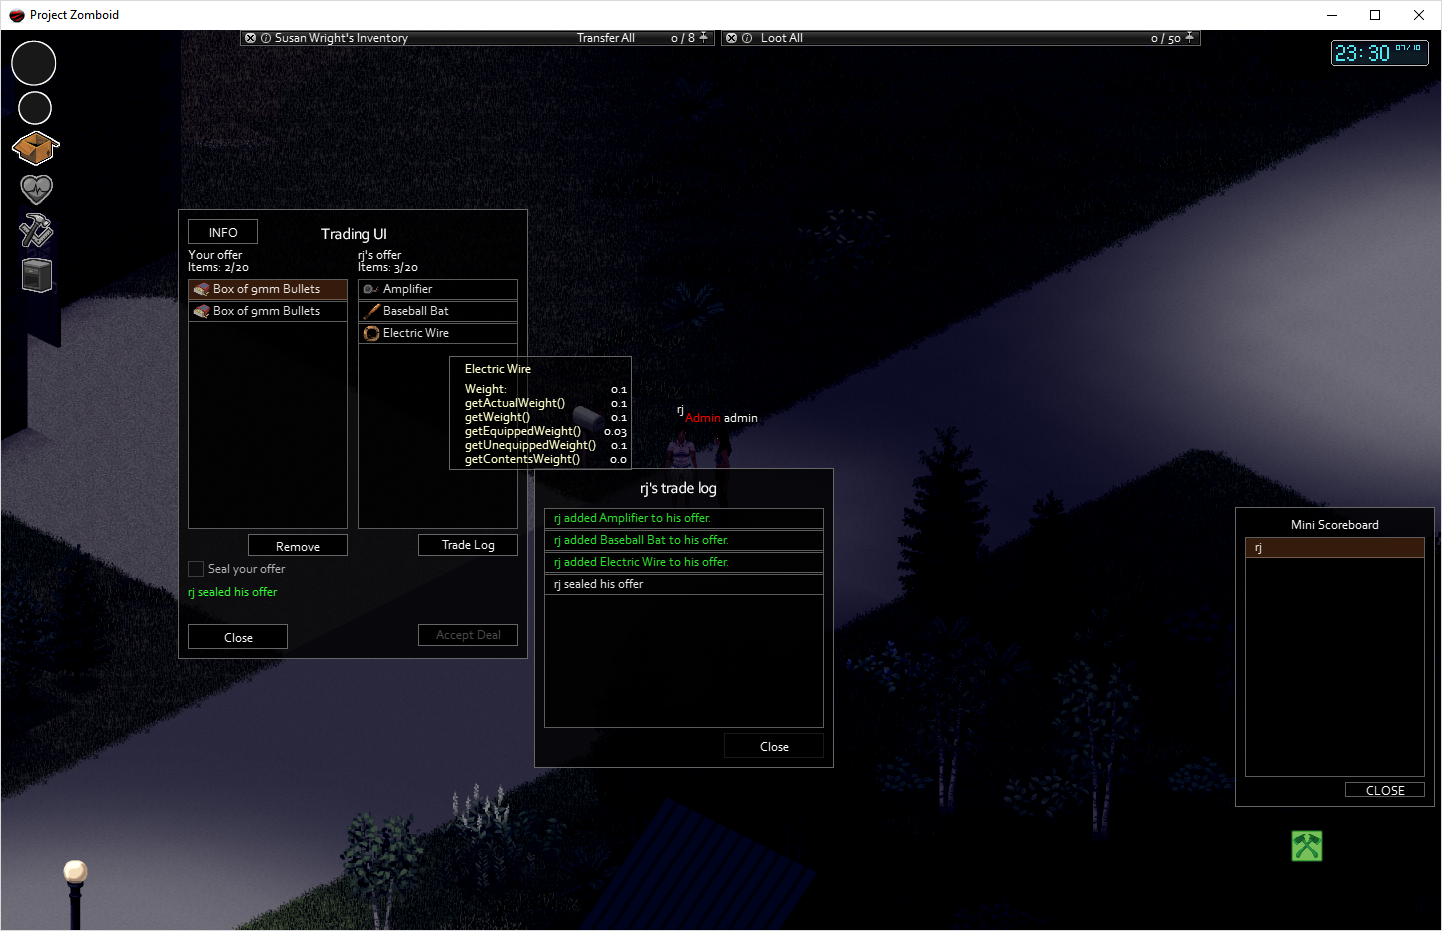Click 'Items: 3/20' under rj's offer

coord(388,267)
